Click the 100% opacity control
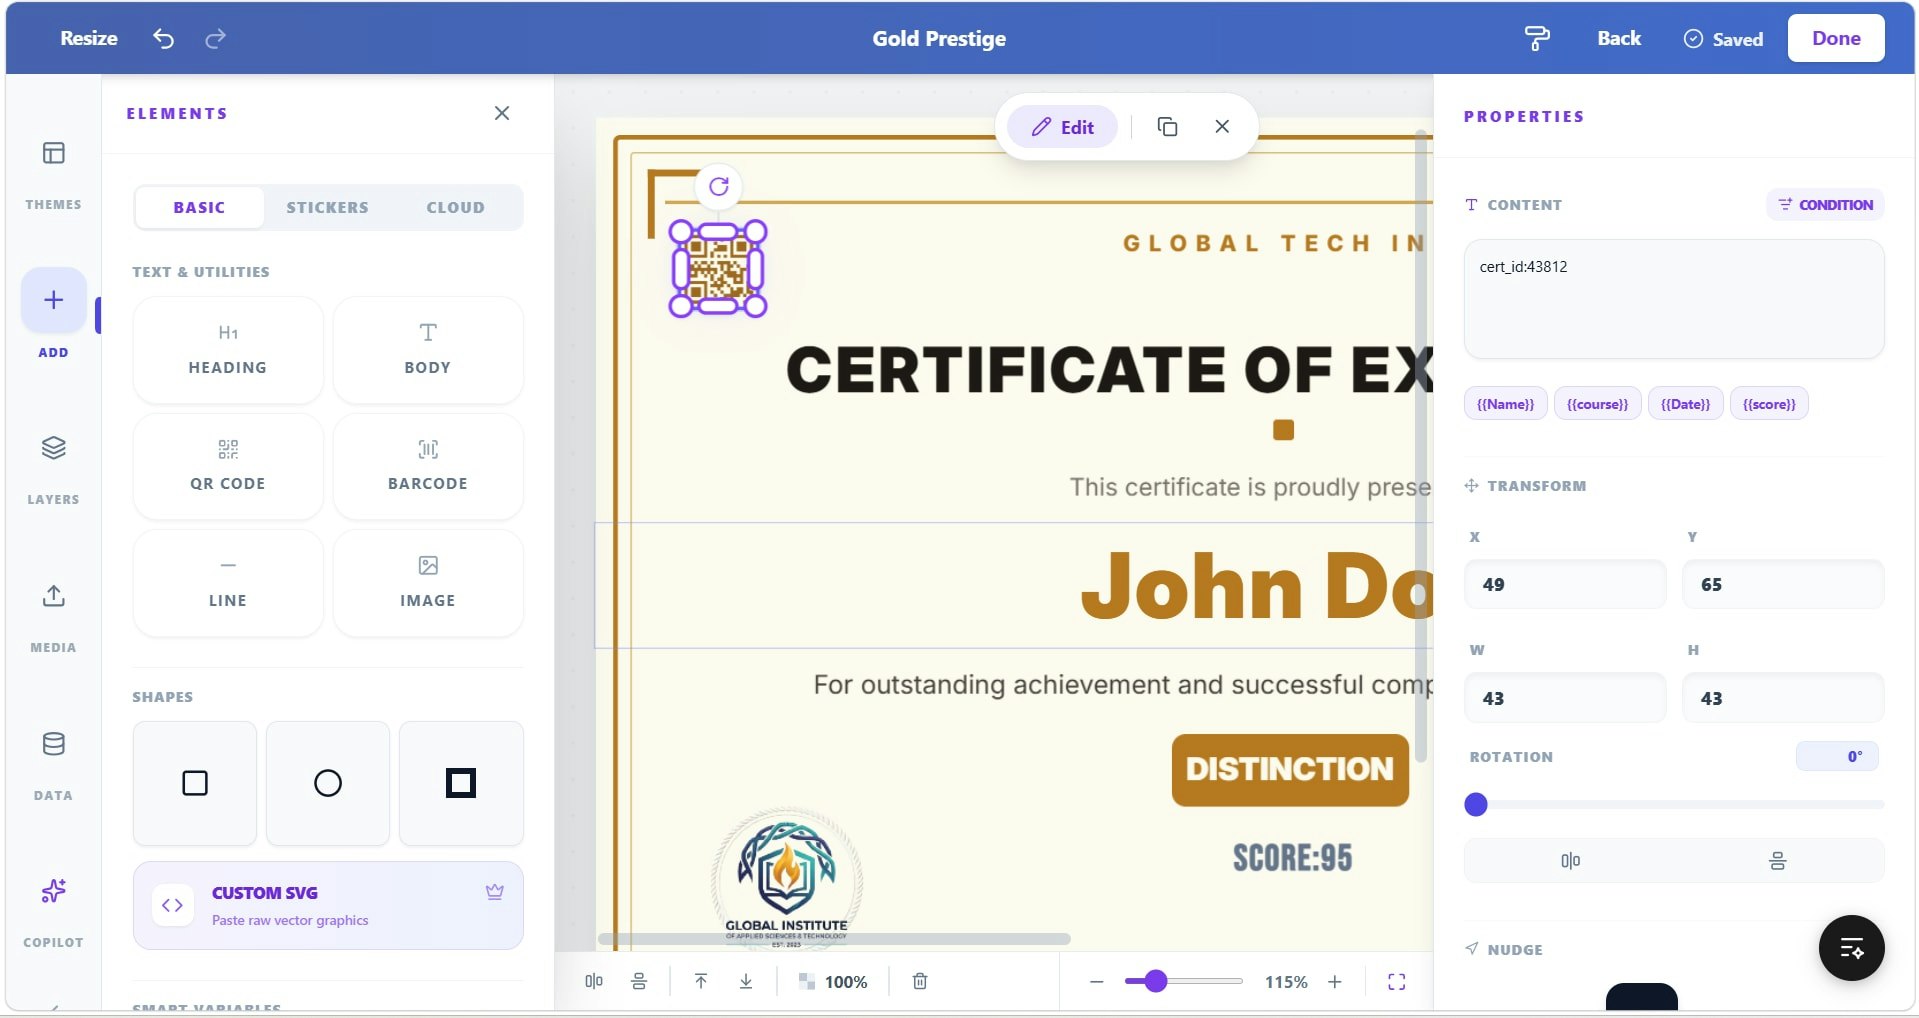 [x=833, y=982]
